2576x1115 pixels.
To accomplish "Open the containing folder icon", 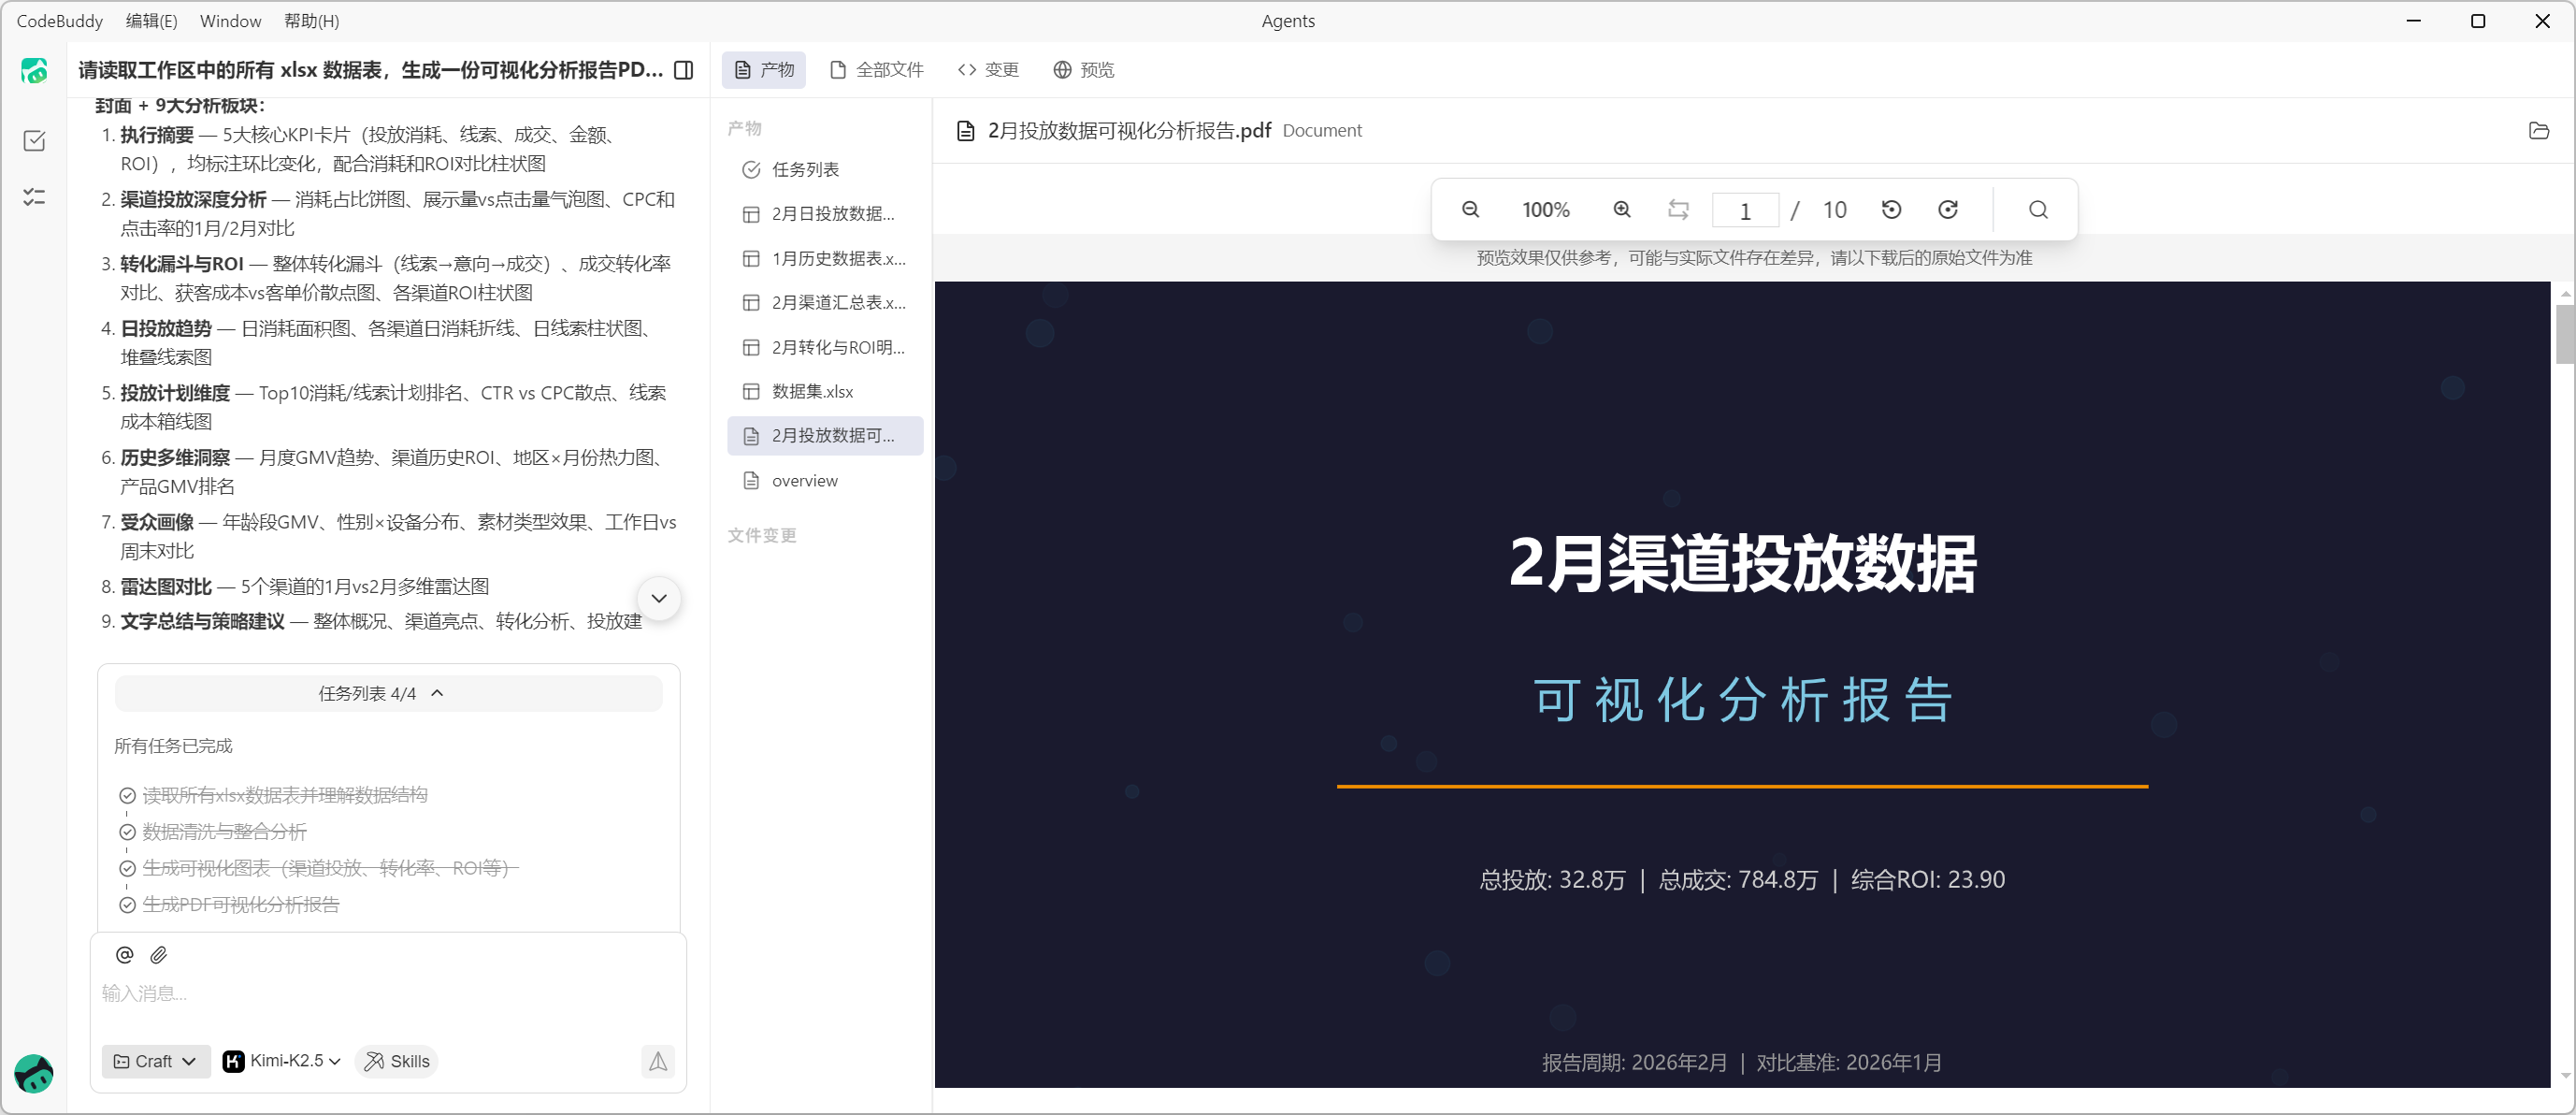I will pyautogui.click(x=2538, y=130).
